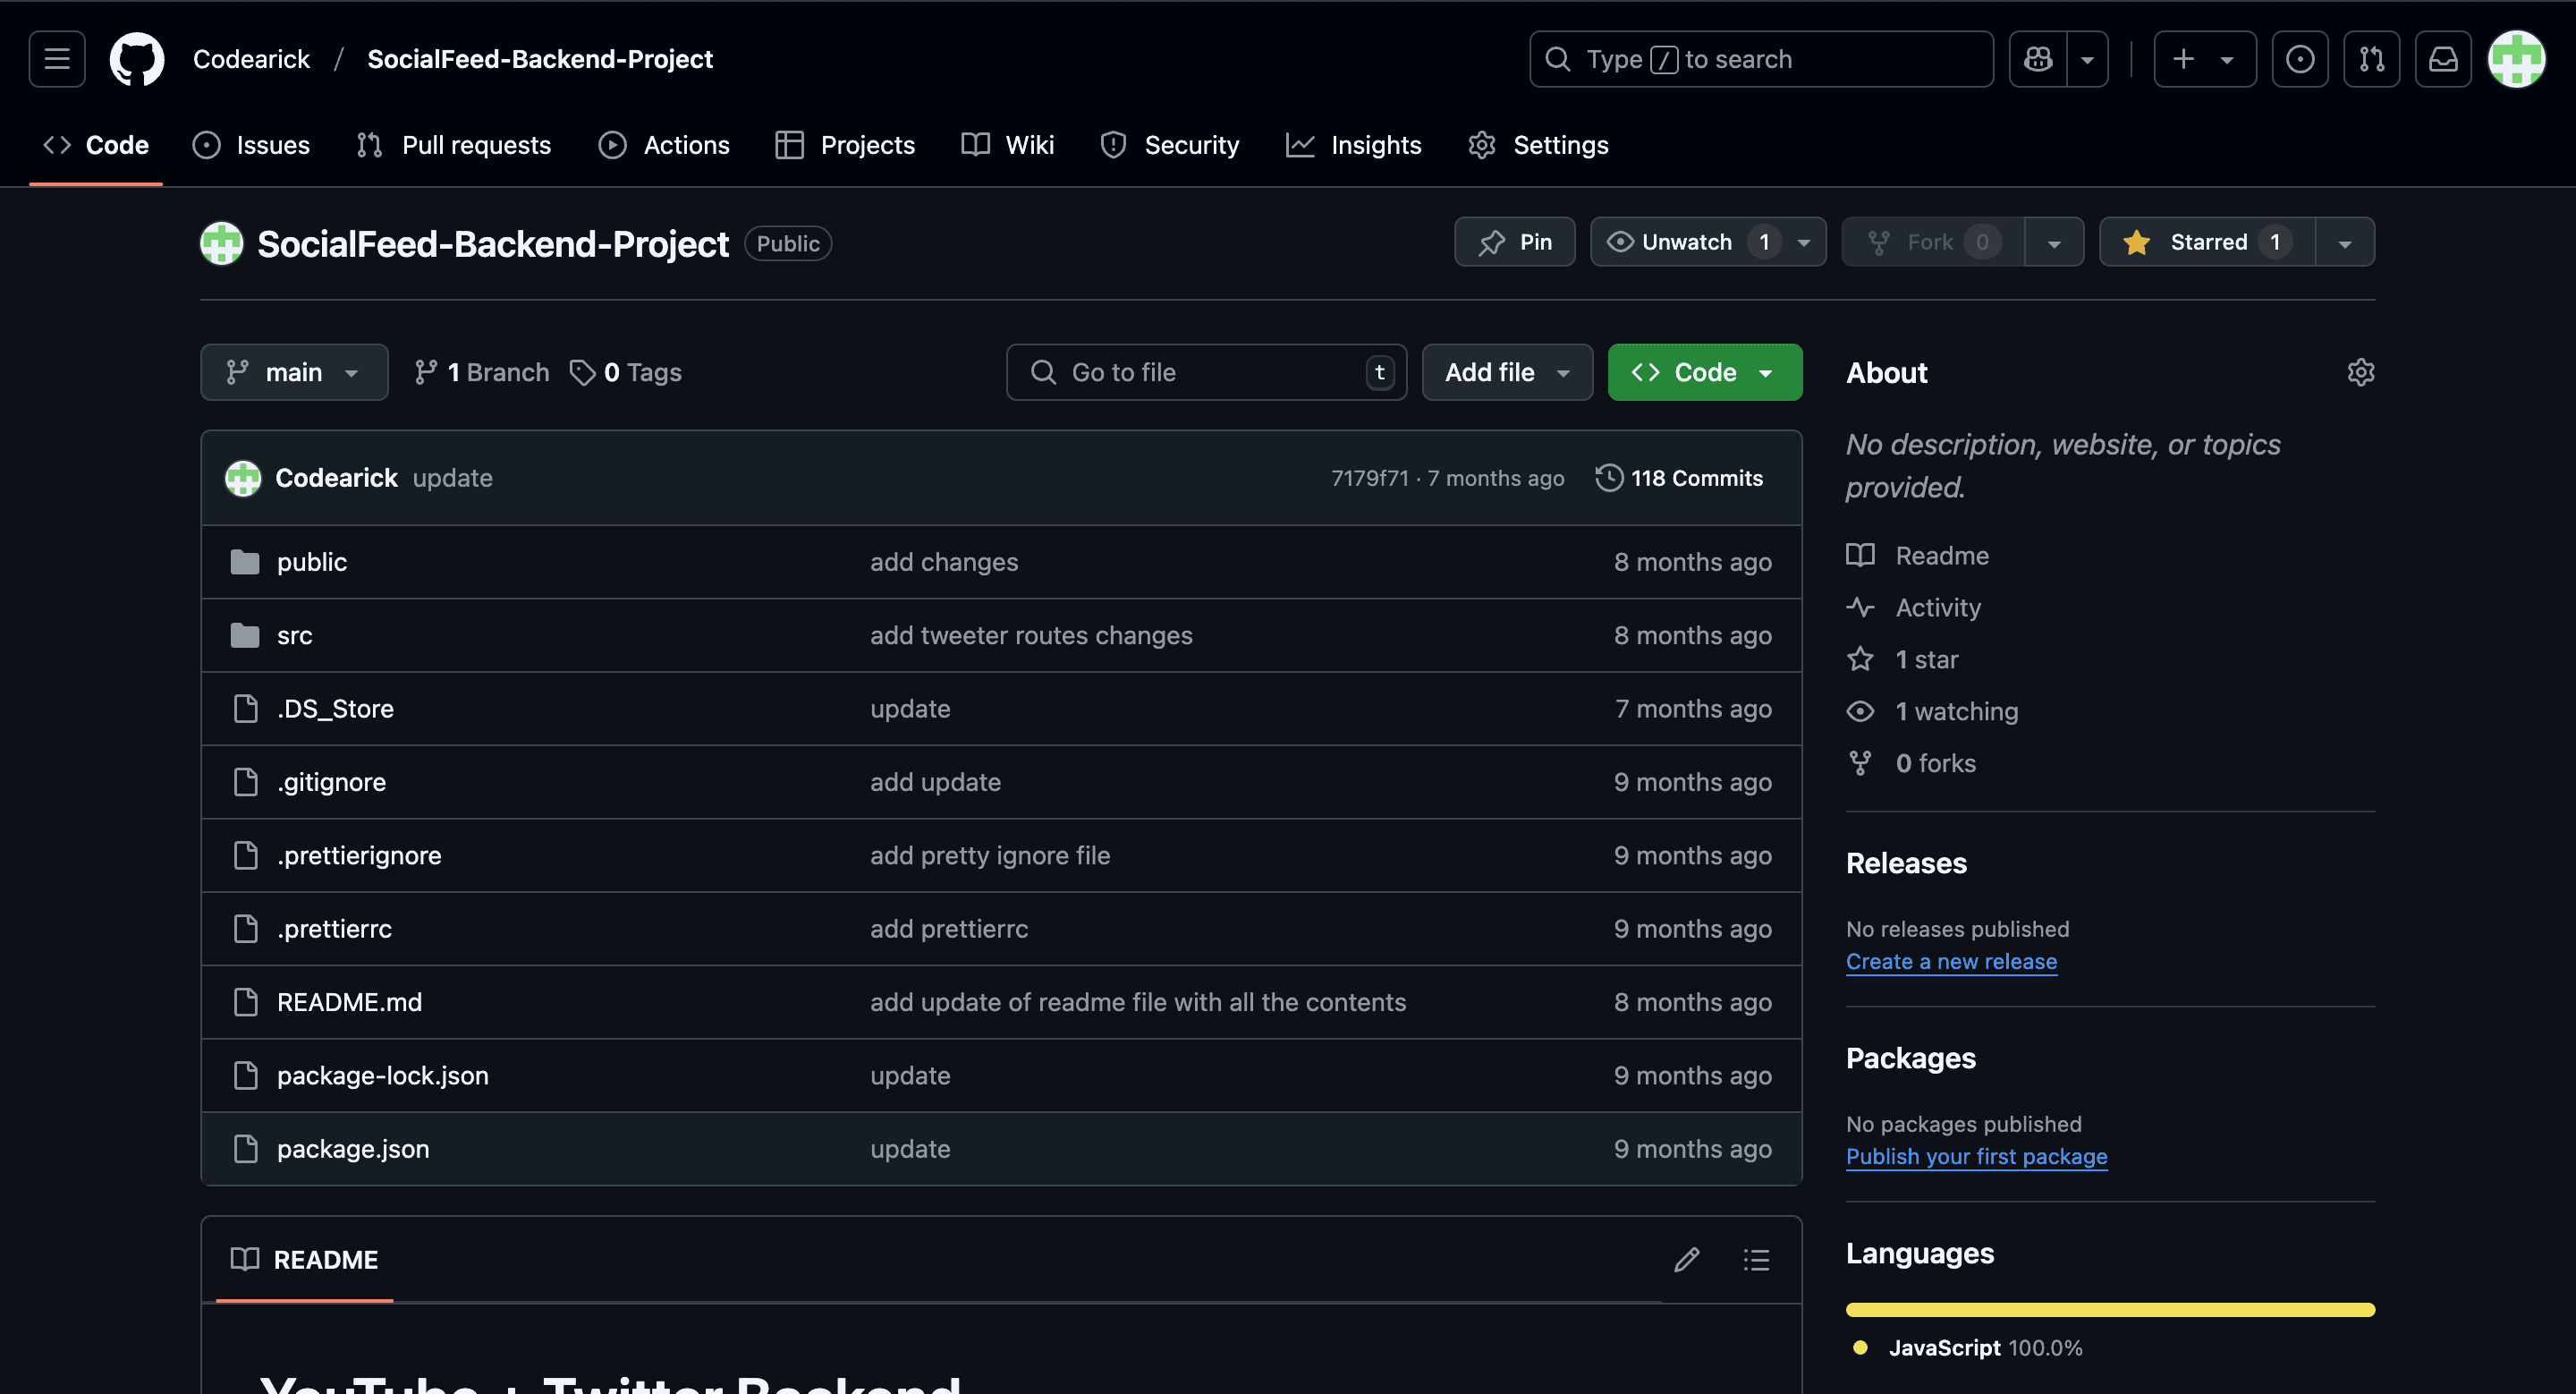Switch to the Issues tab
The height and width of the screenshot is (1394, 2576).
(251, 145)
